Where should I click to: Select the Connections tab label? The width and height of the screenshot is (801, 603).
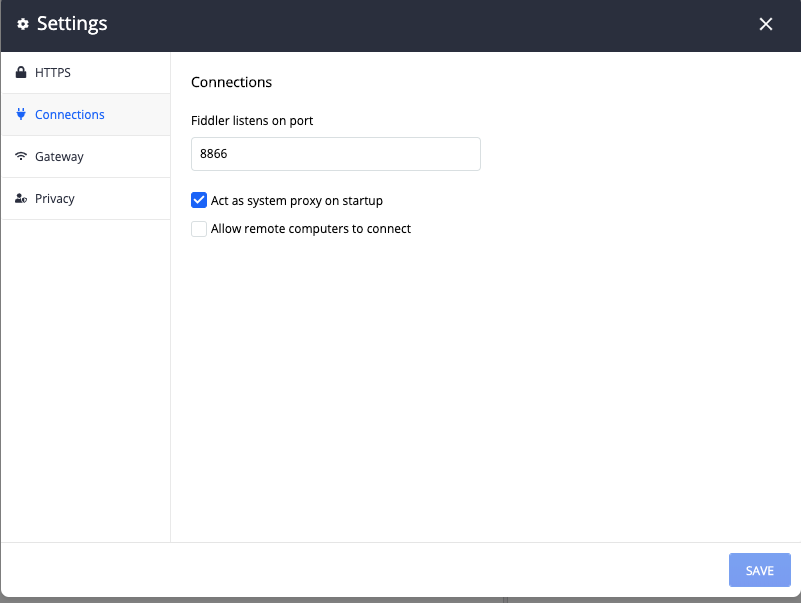tap(69, 115)
